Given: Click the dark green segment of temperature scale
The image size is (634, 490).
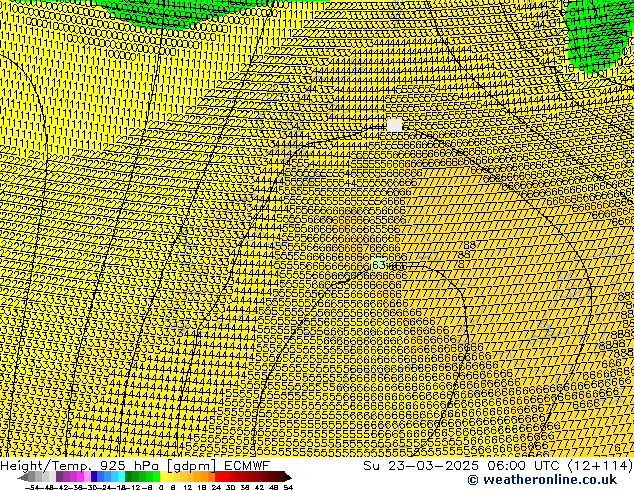Looking at the screenshot, I should click(x=129, y=477).
